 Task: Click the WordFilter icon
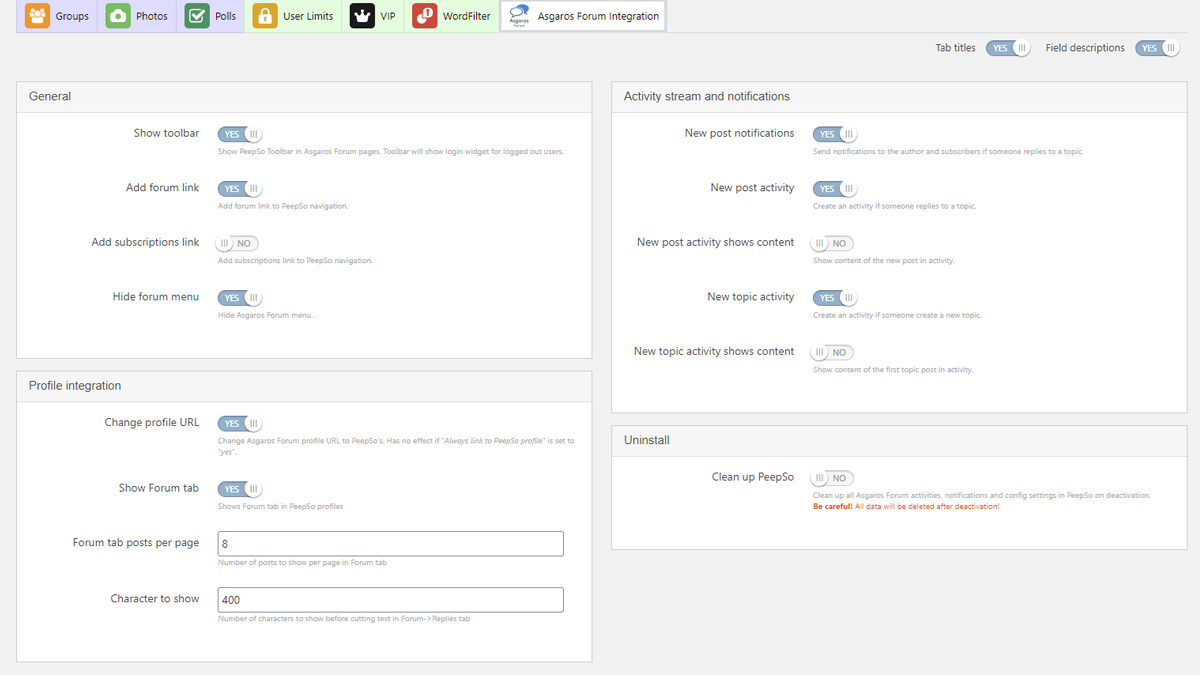point(425,16)
